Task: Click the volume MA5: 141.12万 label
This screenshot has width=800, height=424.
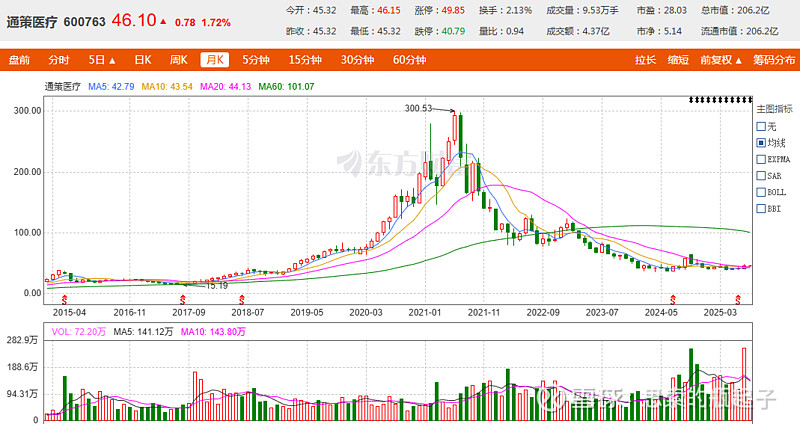Action: click(x=143, y=332)
